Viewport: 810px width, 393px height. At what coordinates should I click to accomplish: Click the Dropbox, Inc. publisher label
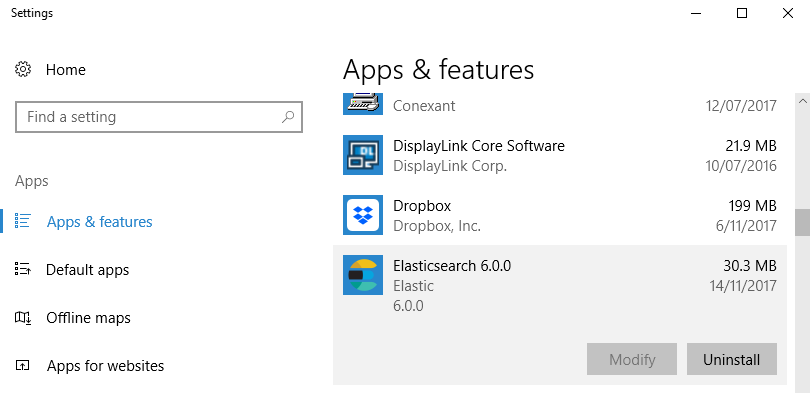click(x=437, y=226)
